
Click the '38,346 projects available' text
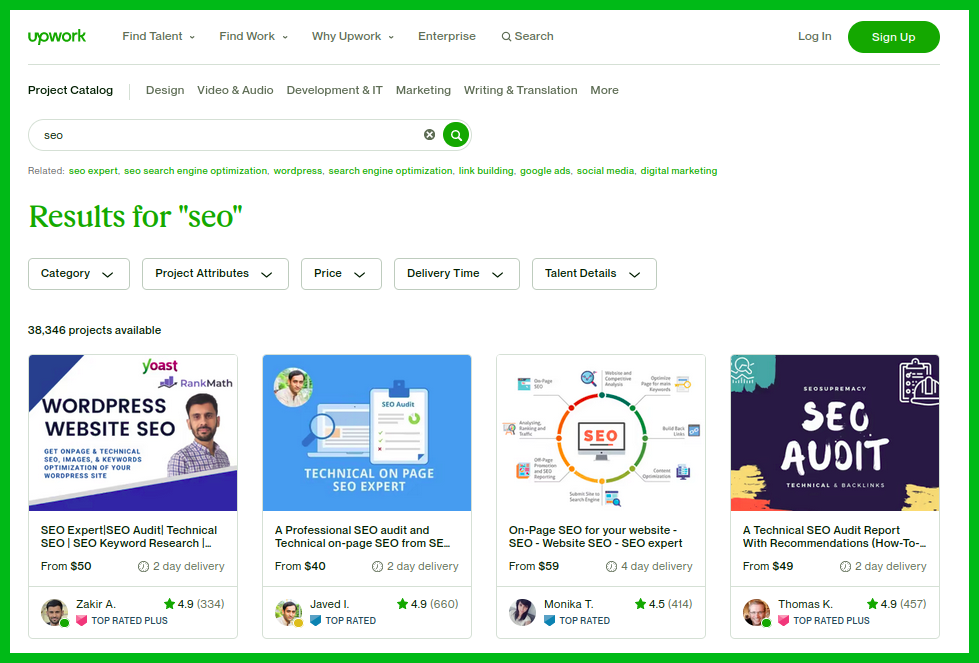coord(94,330)
